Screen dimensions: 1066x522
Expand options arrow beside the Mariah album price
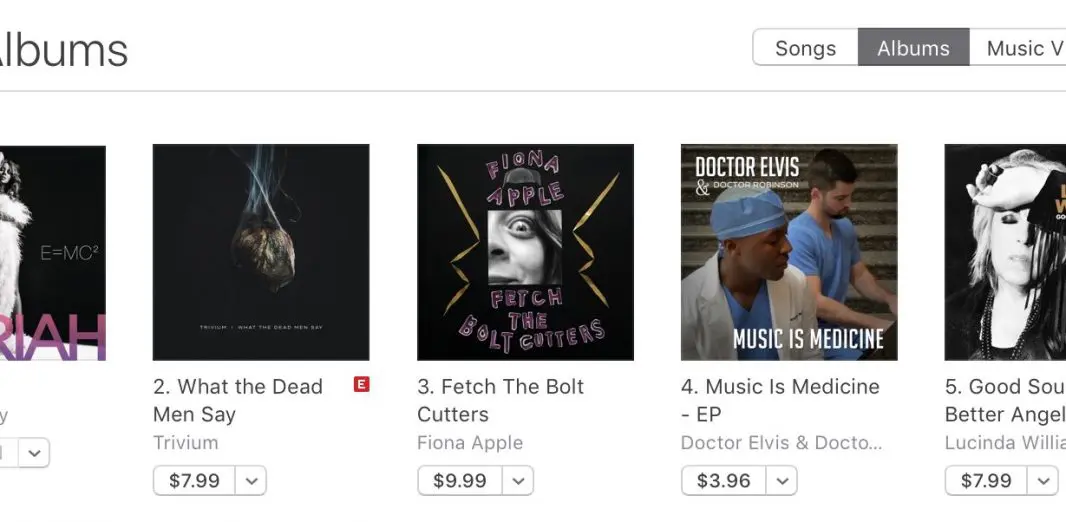[x=35, y=453]
